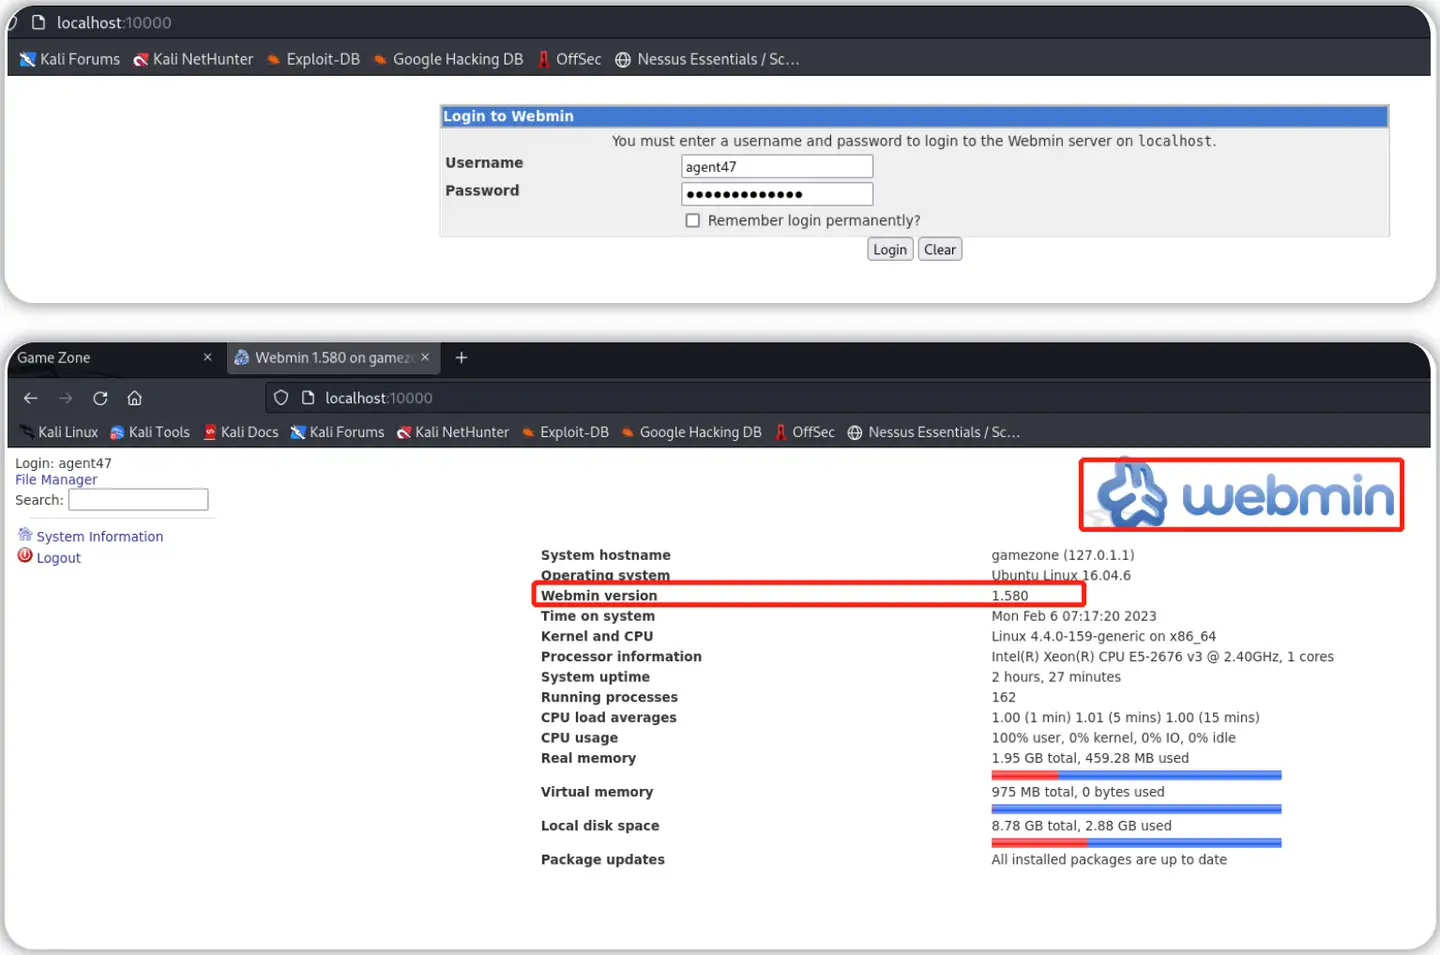Open Nessus Essentials bookmark in the login window
This screenshot has height=955, width=1440.
click(x=707, y=59)
